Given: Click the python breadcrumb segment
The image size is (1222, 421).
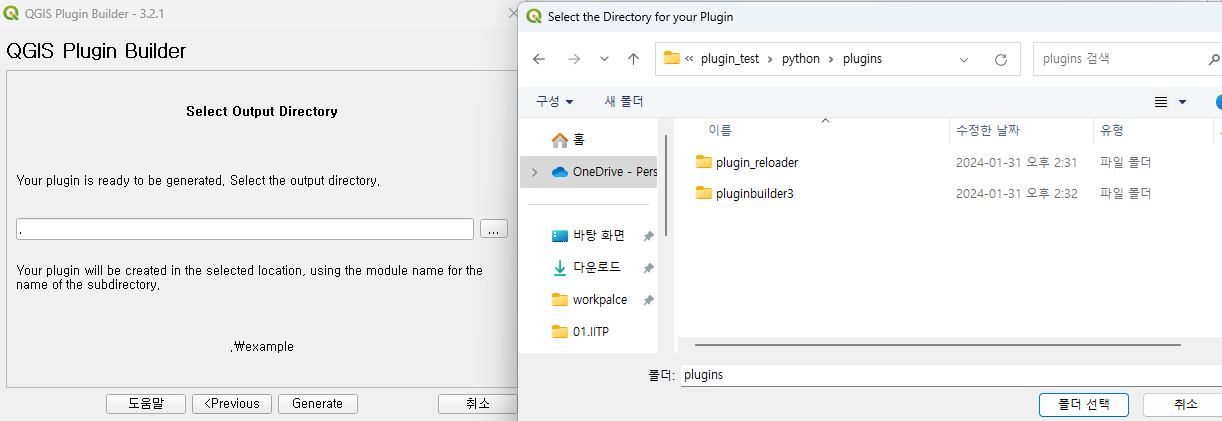Looking at the screenshot, I should [x=801, y=59].
